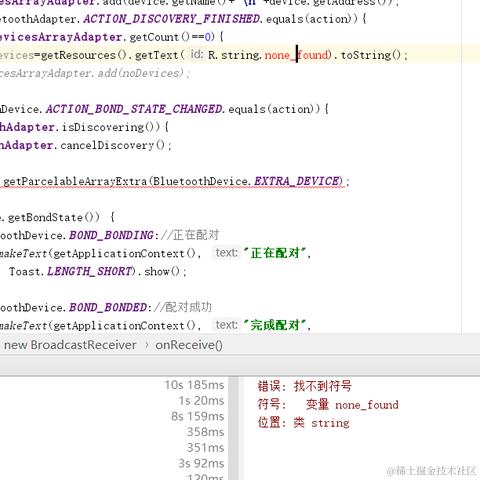480x480 pixels.
Task: Click the '符号: 变量 none_found' error line
Action: pyautogui.click(x=328, y=405)
